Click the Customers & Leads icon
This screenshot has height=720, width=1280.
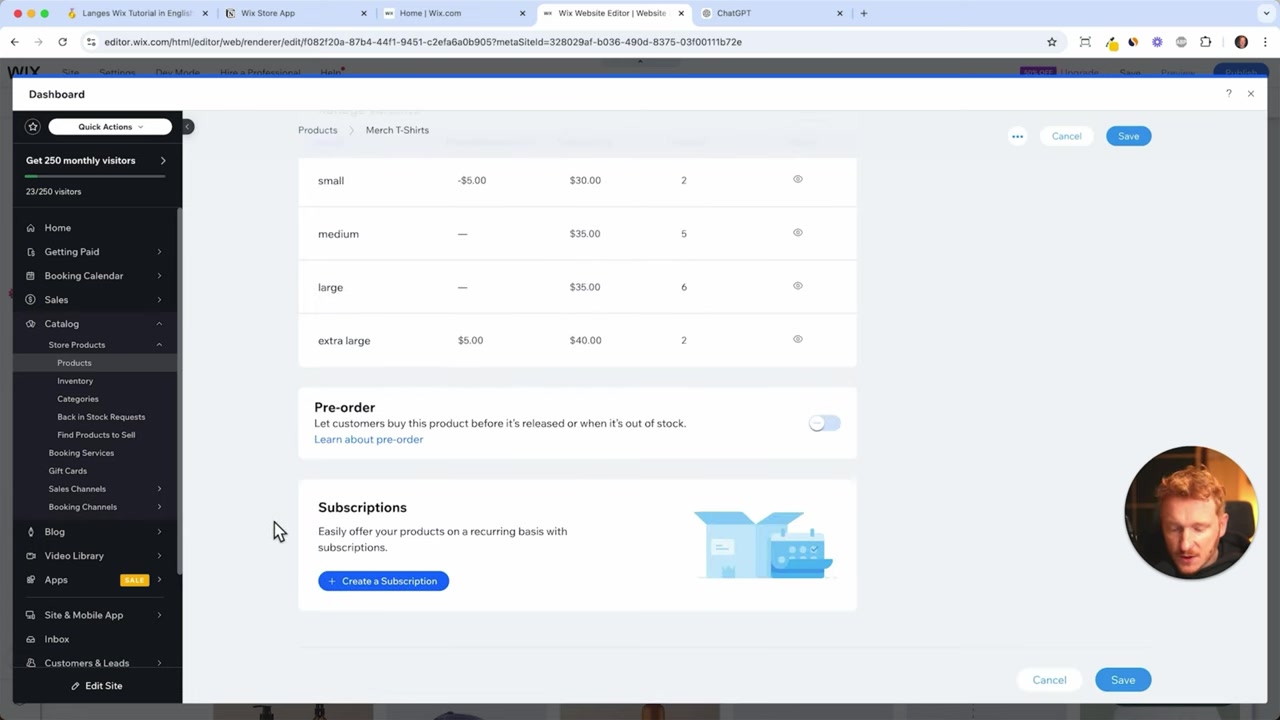(x=31, y=663)
